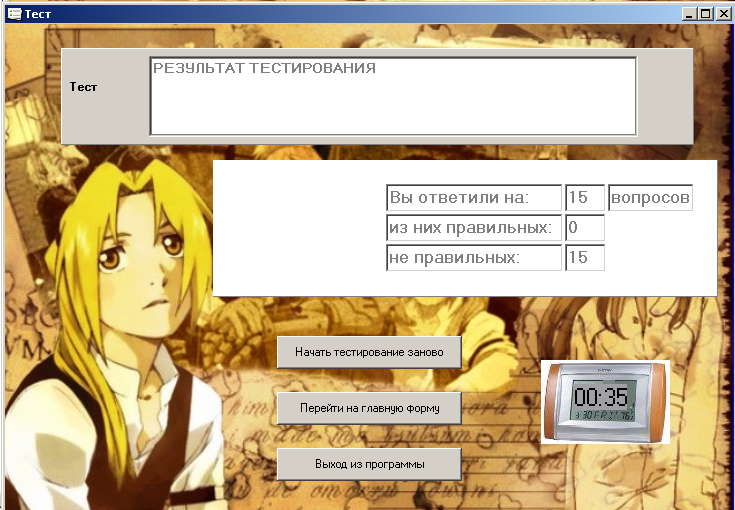The image size is (735, 510).
Task: Click the bold 'Тест' label
Action: pos(83,87)
